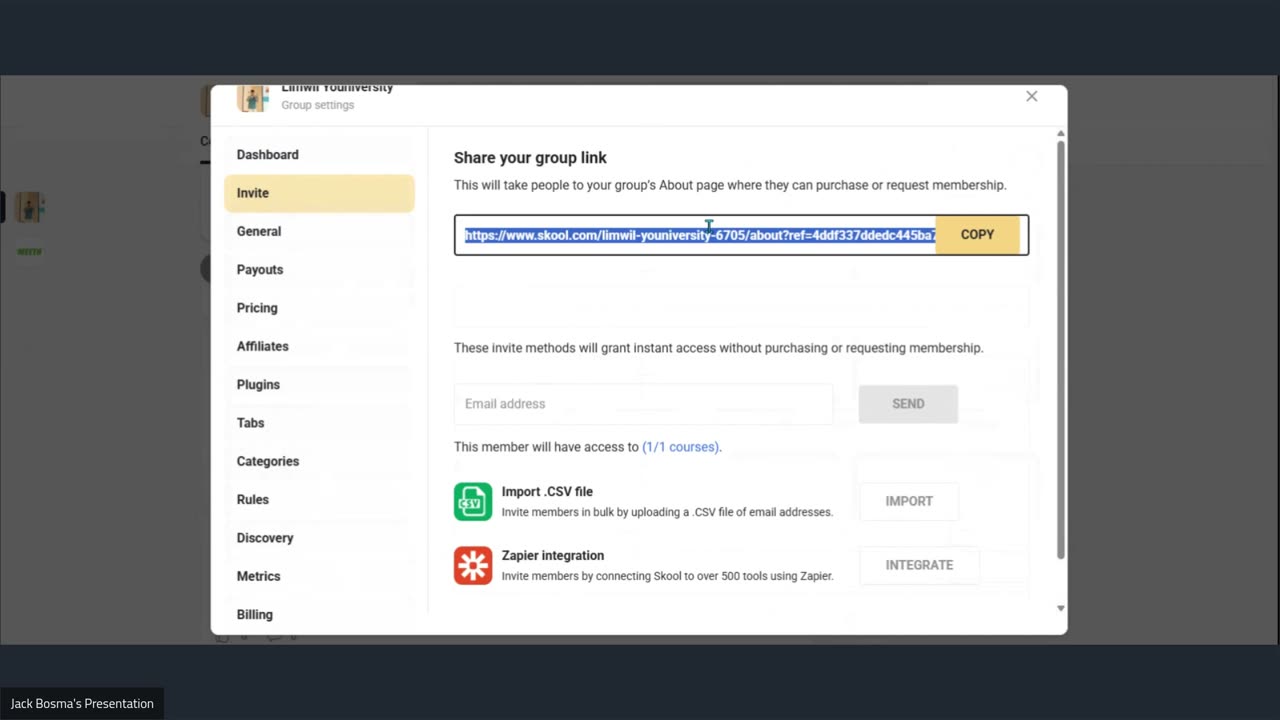Click the SEND invite button
Screen dimensions: 1280x720
tap(908, 404)
